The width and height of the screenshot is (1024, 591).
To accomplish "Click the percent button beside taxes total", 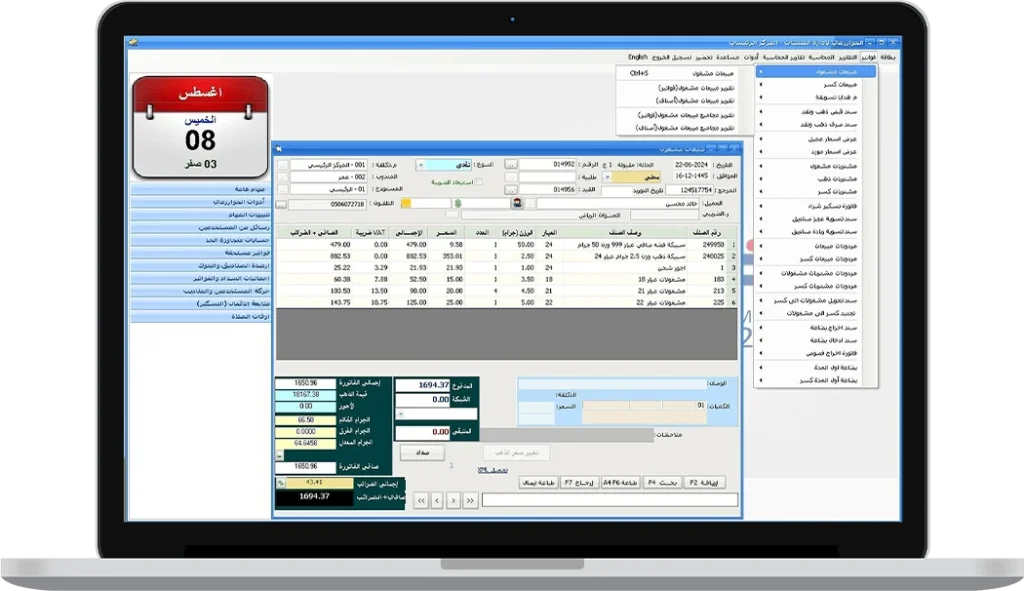I will click(x=279, y=482).
